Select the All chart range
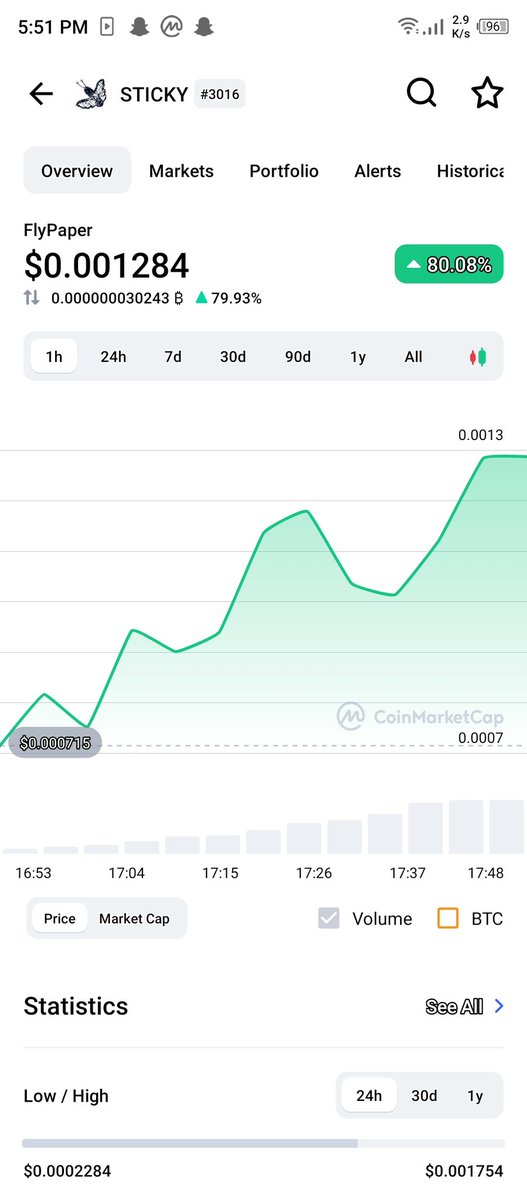 413,357
